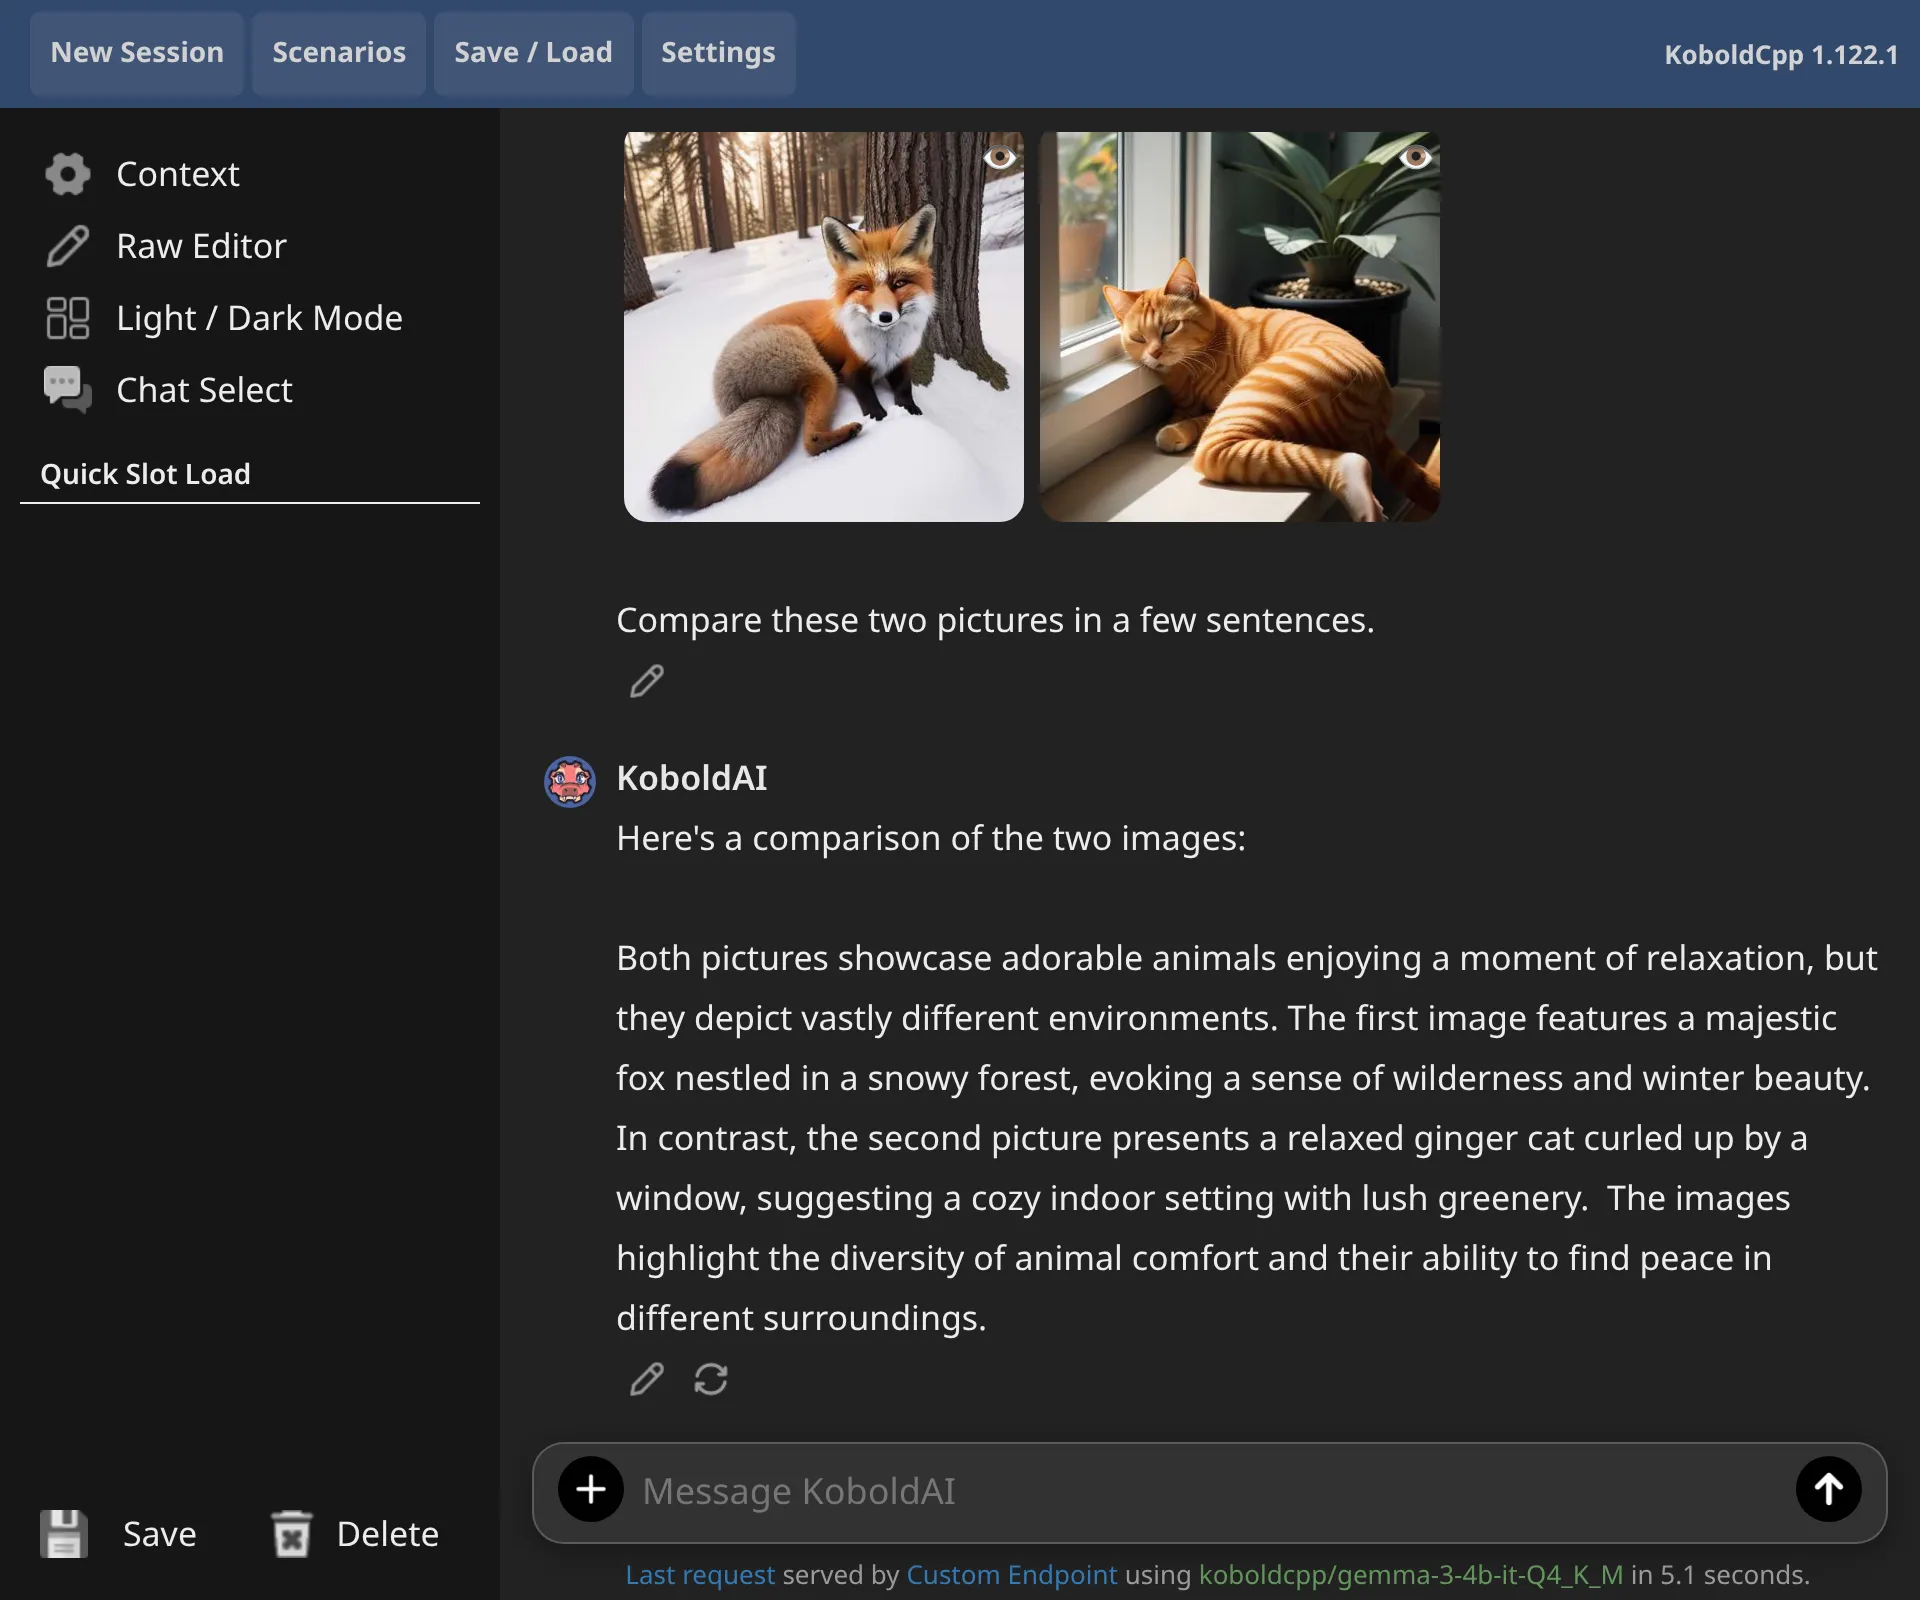Open the fox in snow thumbnail
Image resolution: width=1920 pixels, height=1600 pixels.
824,327
